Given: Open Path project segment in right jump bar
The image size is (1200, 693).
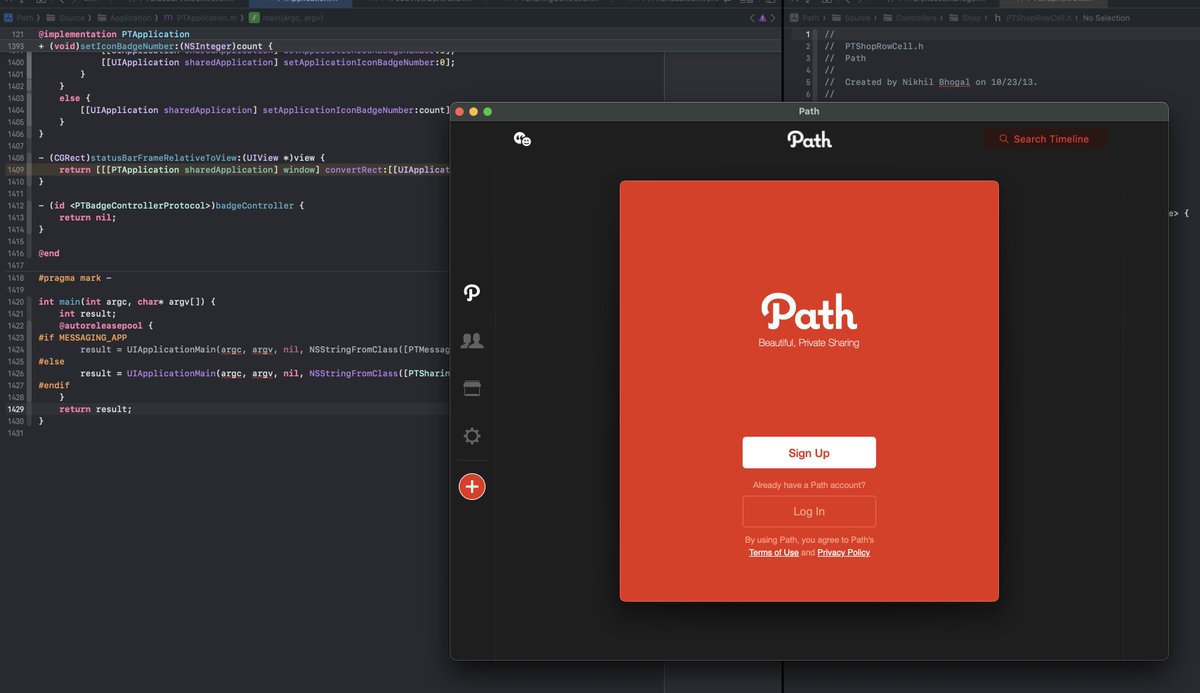Looking at the screenshot, I should click(805, 18).
